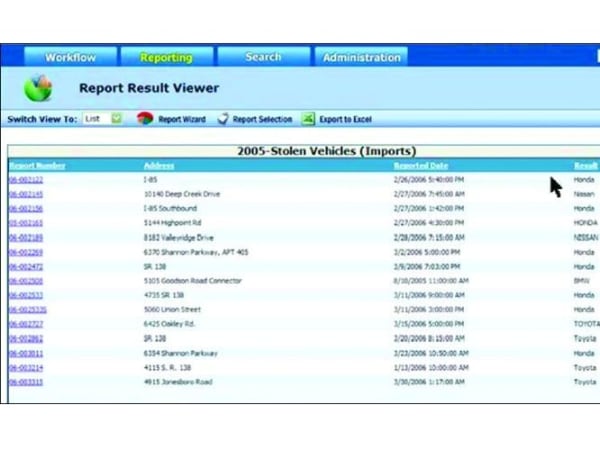Open report 06-002189 for Valleyridge Drive
600x450 pixels.
26,238
